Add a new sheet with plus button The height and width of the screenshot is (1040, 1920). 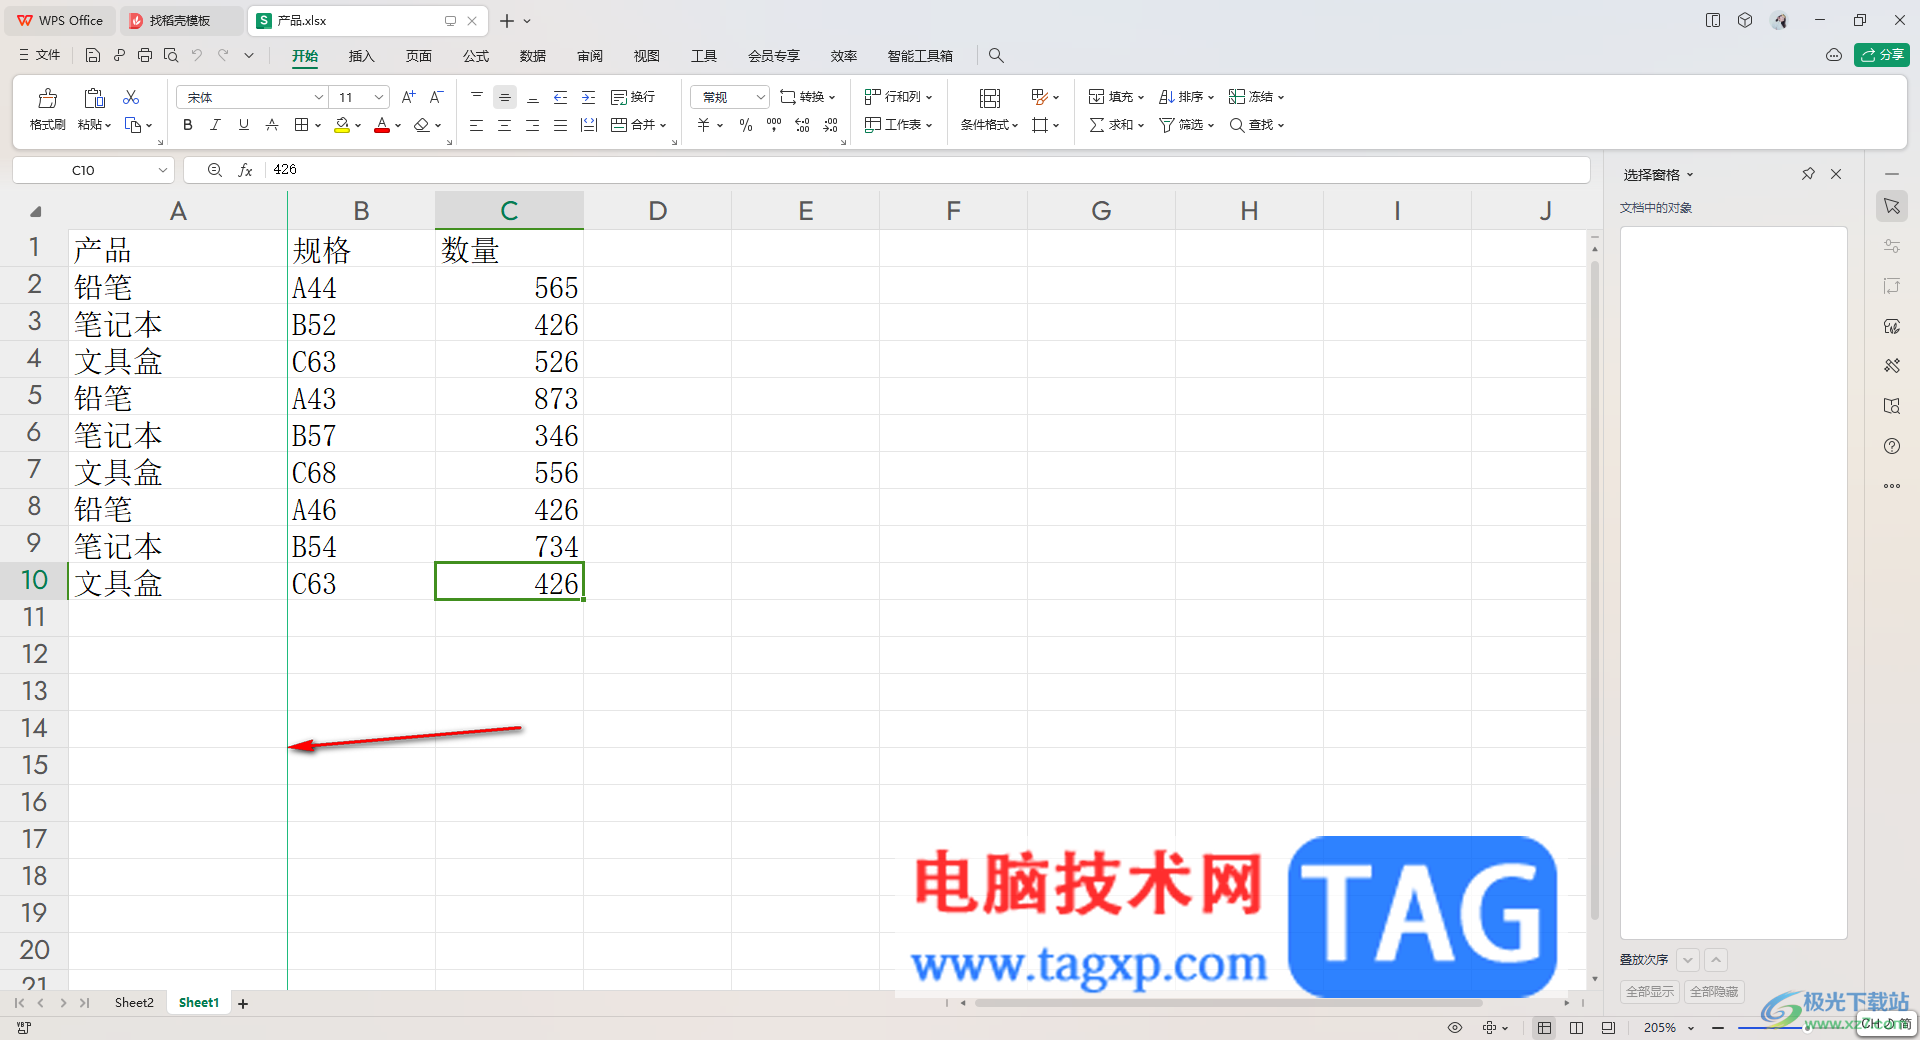[x=243, y=1003]
